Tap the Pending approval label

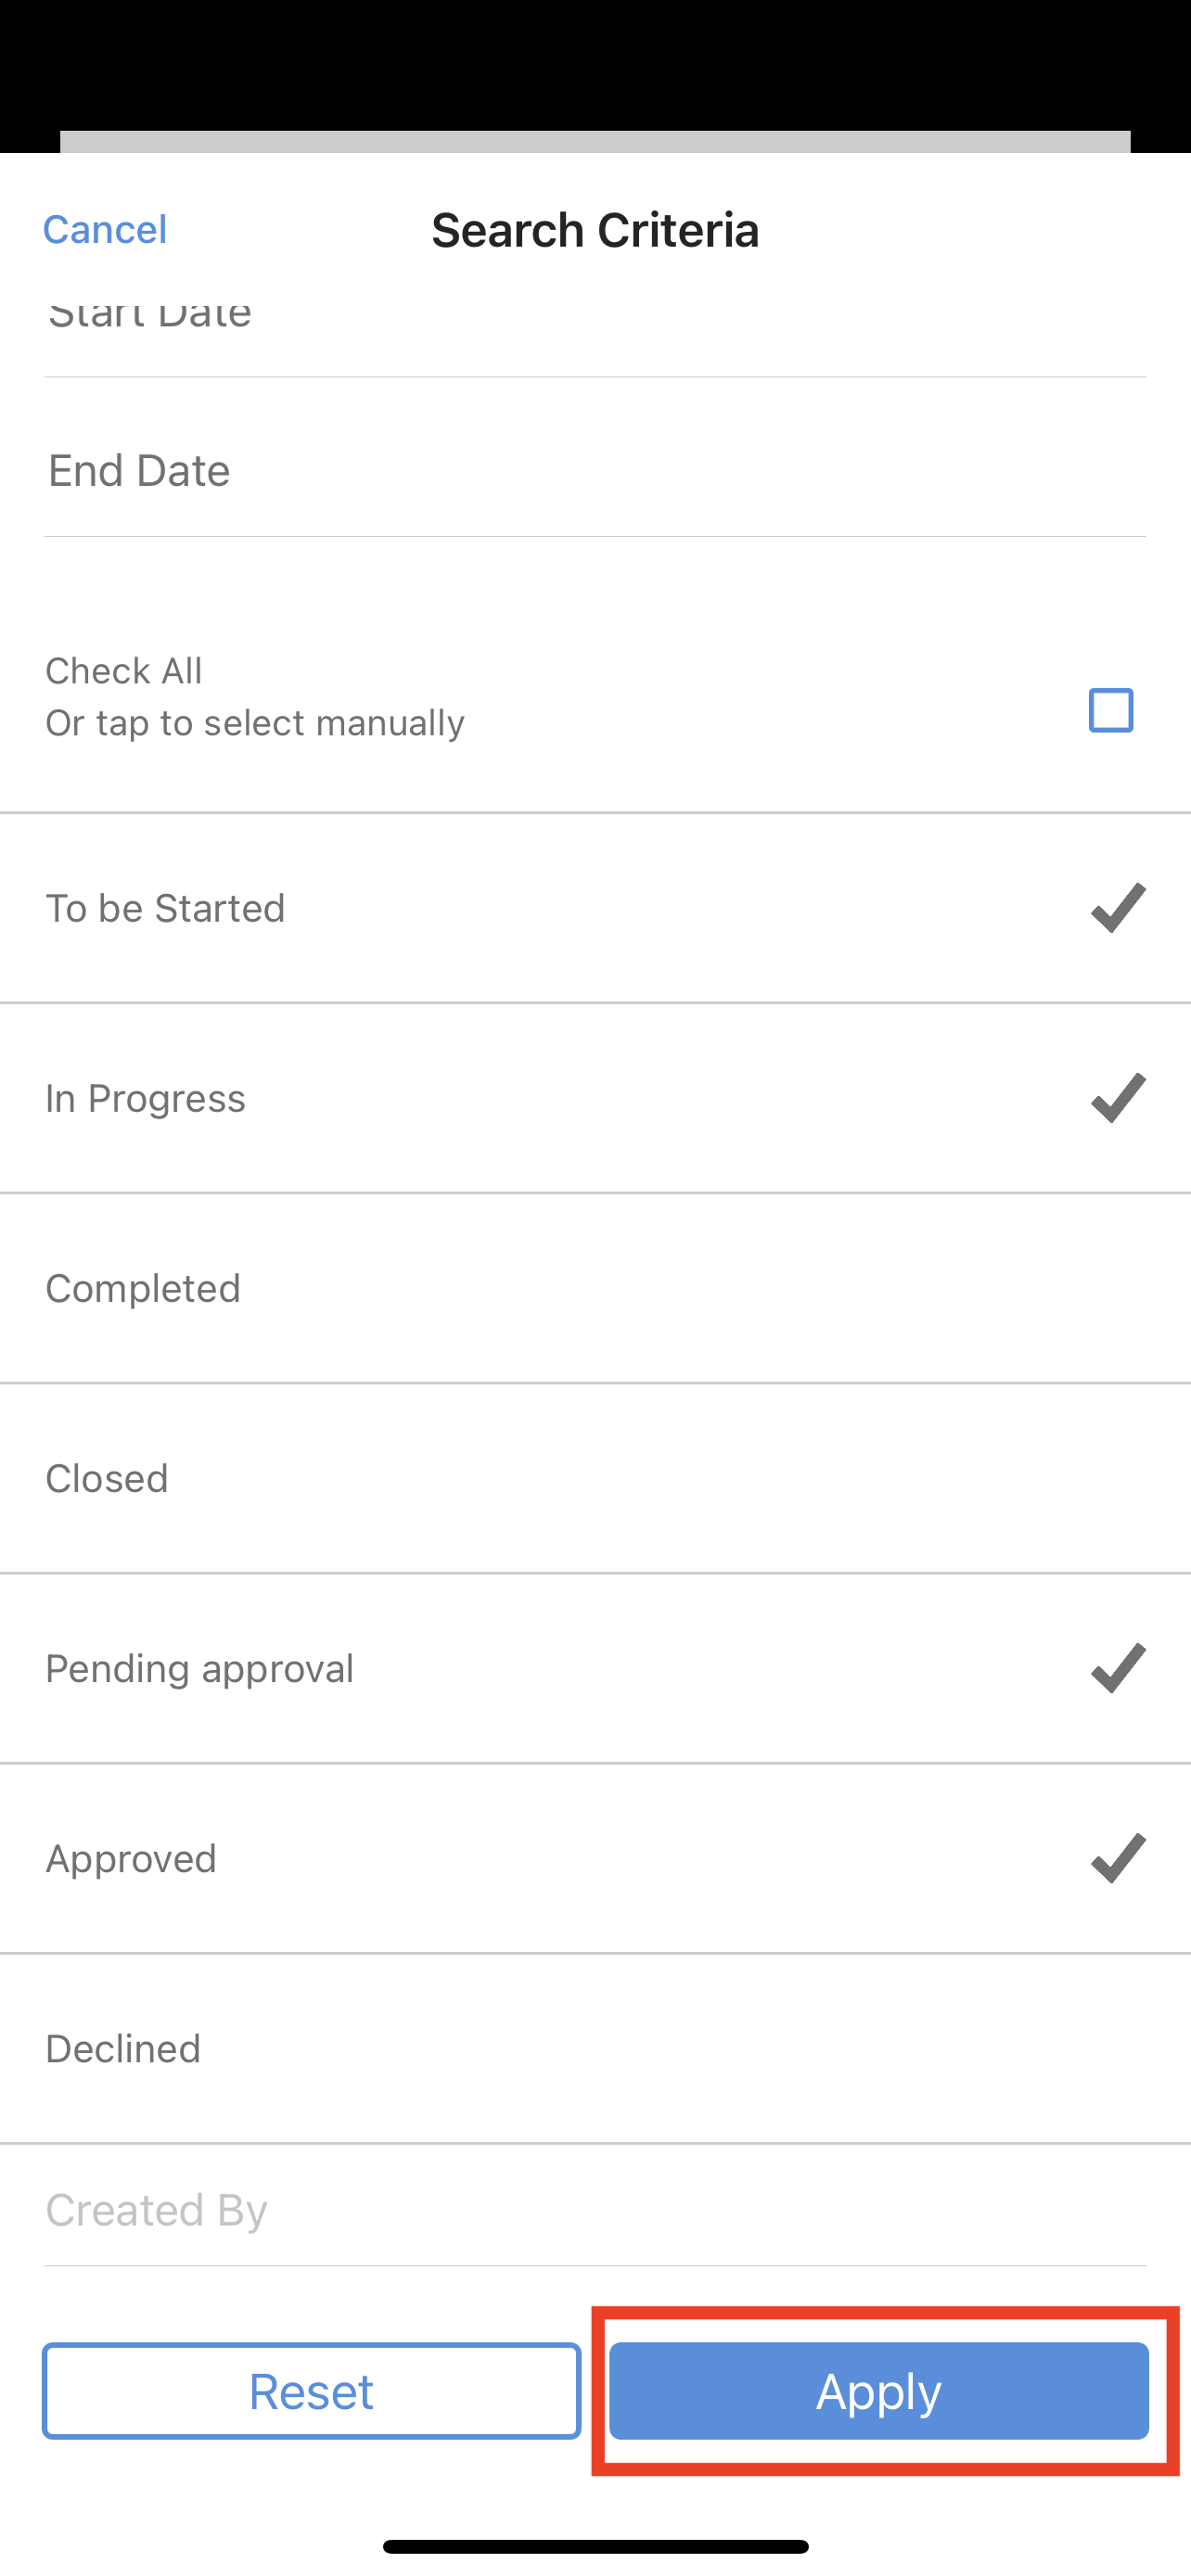point(200,1668)
